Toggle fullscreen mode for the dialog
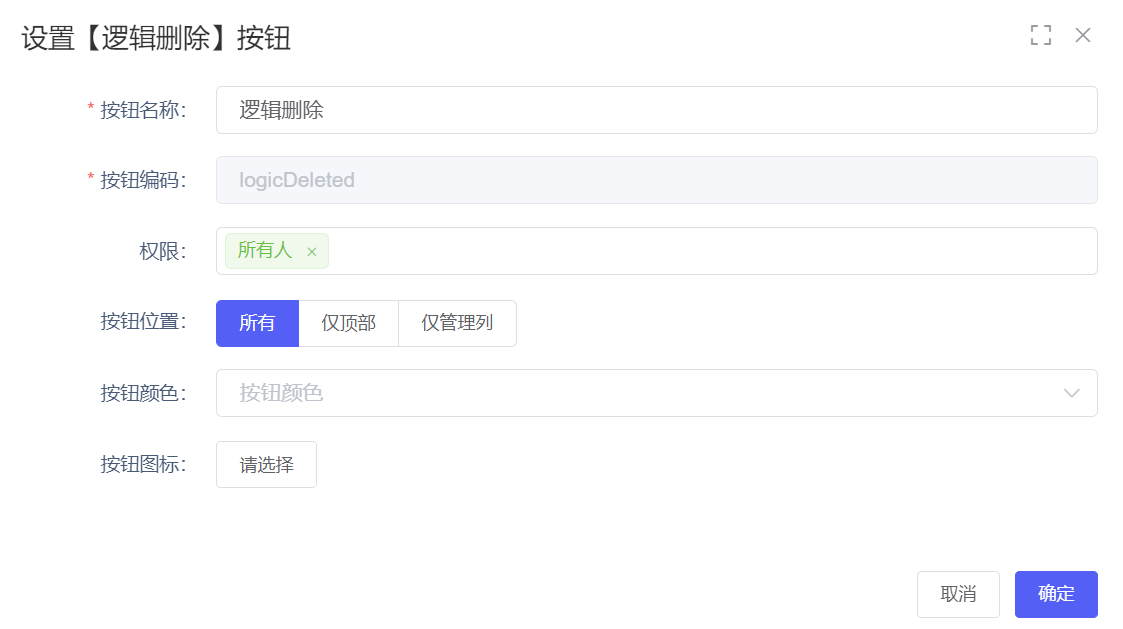The width and height of the screenshot is (1123, 629). point(1041,36)
